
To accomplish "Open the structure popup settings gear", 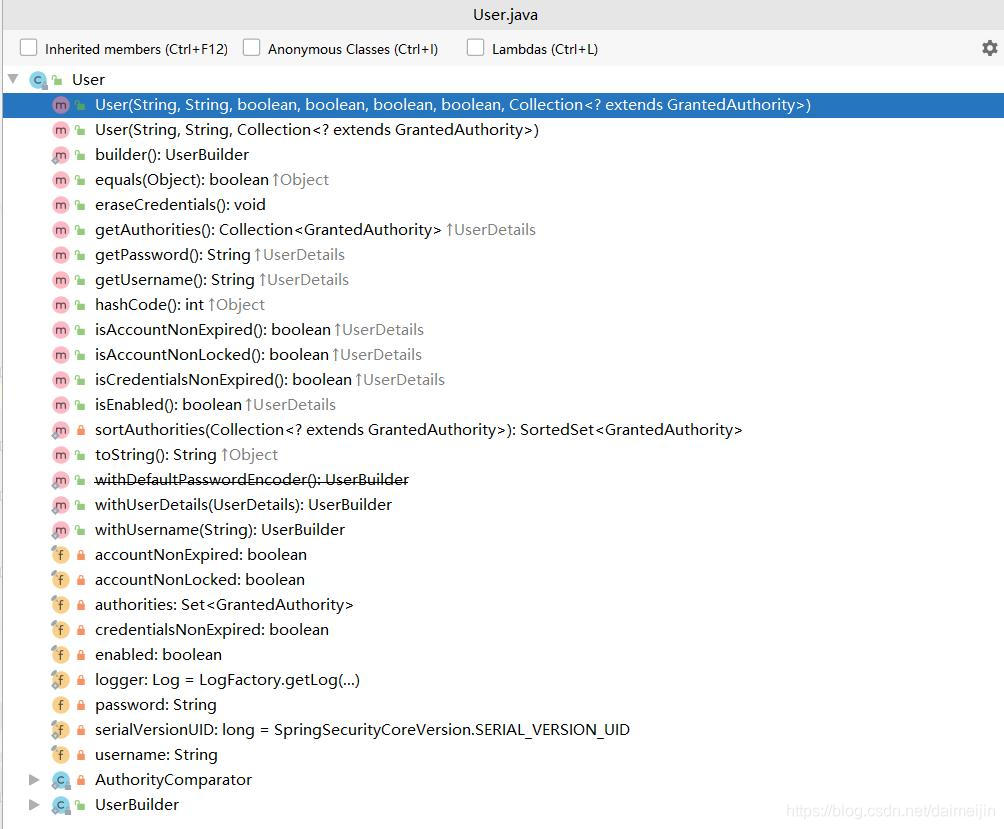I will [x=990, y=48].
